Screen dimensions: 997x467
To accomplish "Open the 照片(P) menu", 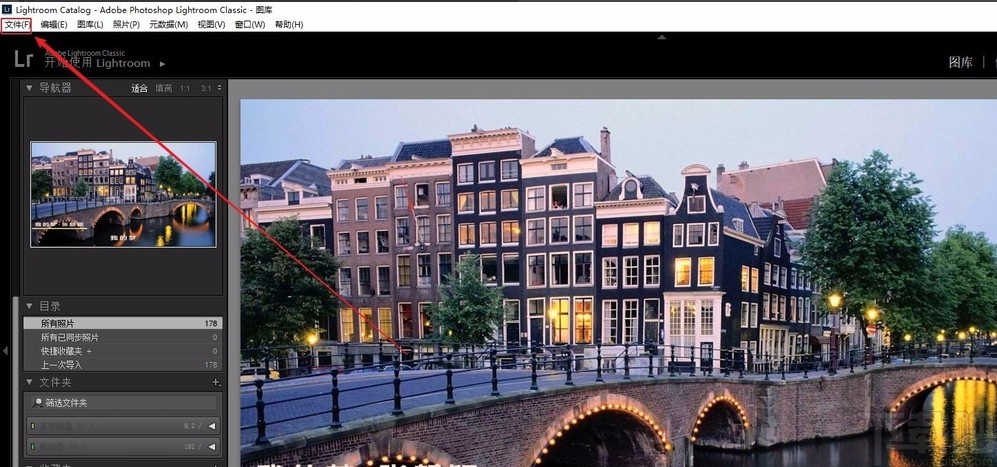I will click(x=126, y=25).
